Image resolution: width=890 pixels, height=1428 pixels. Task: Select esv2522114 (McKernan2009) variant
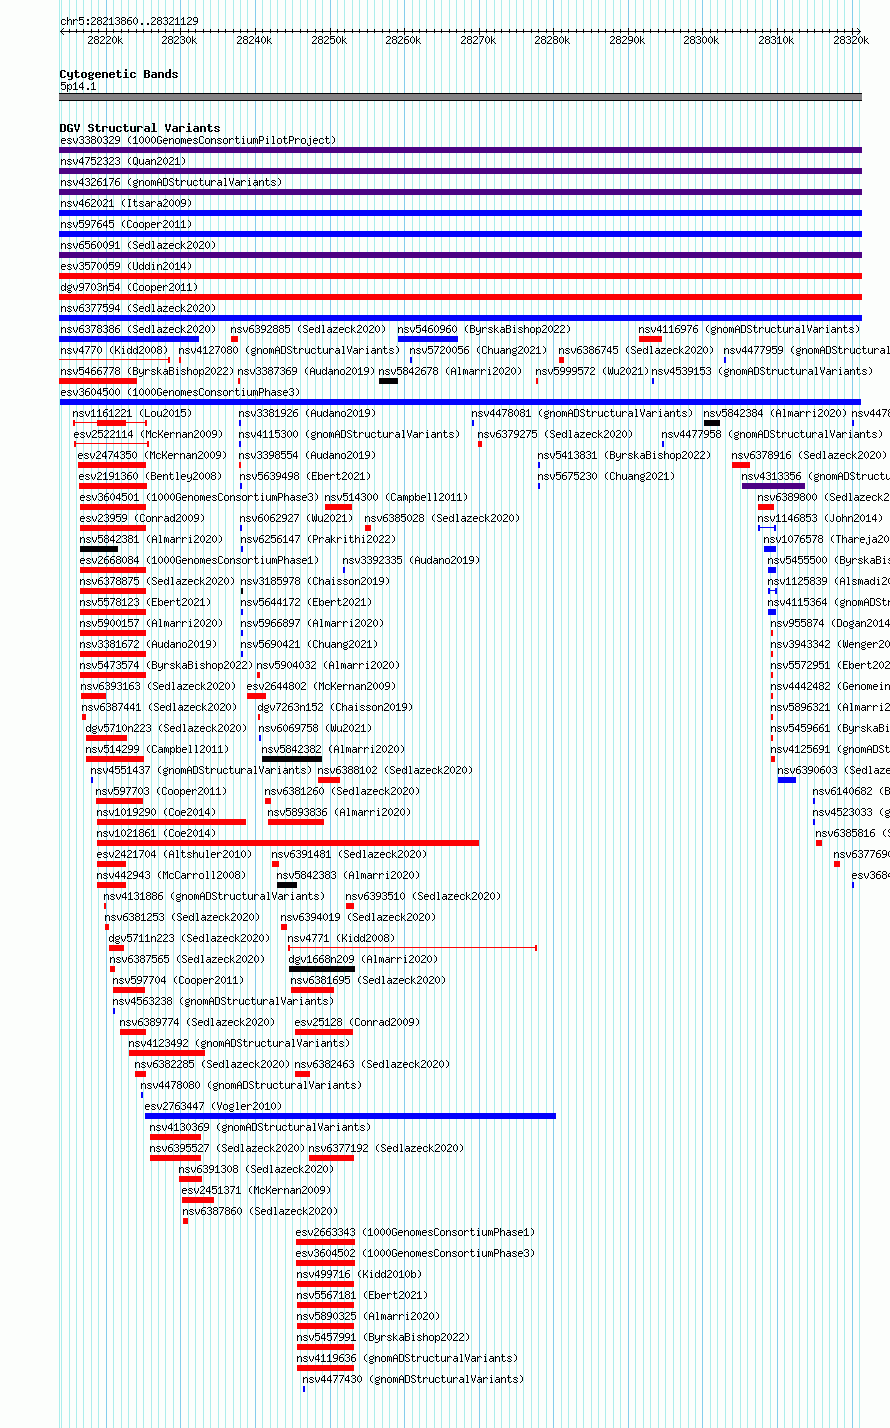pyautogui.click(x=149, y=434)
